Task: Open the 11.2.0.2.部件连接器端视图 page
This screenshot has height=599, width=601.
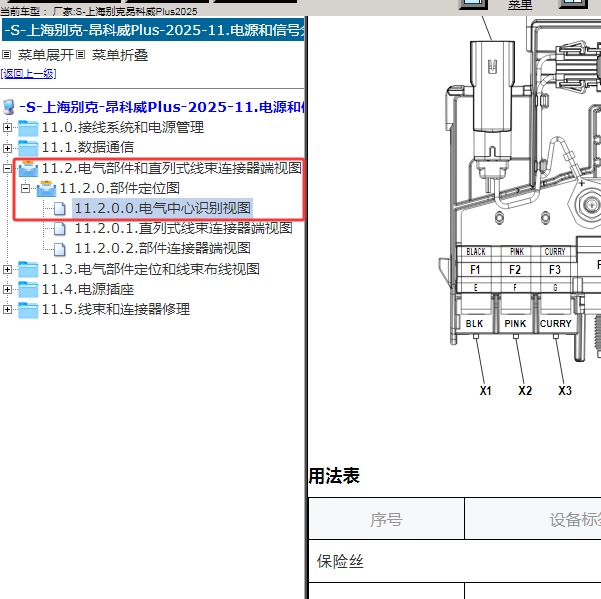Action: click(x=163, y=248)
